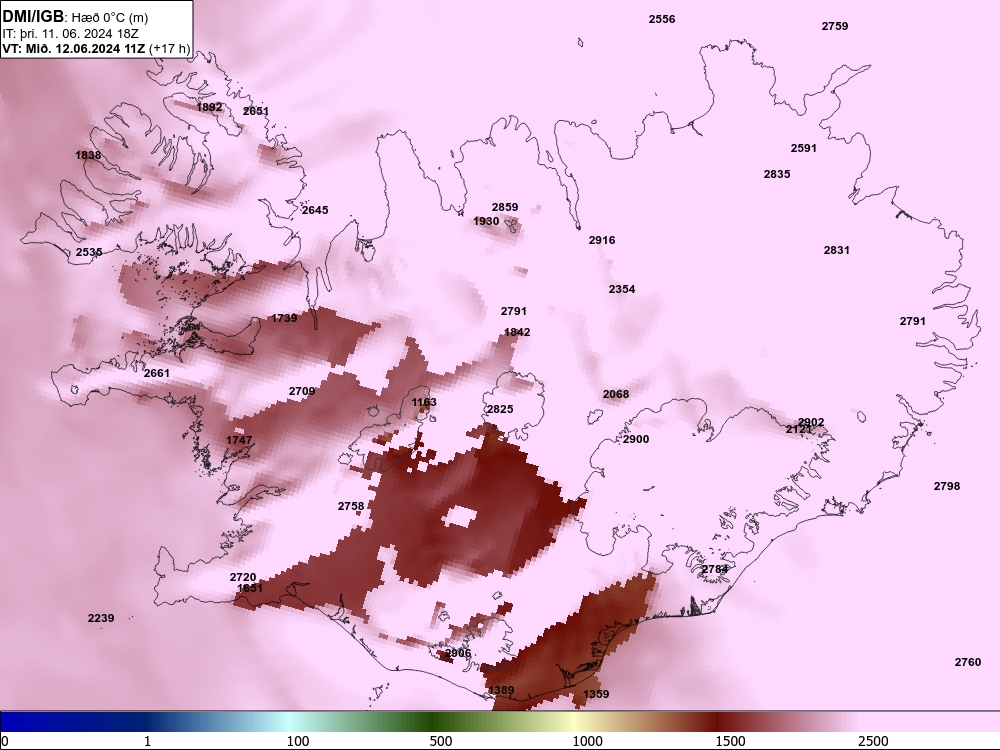Click the 1359 height label

tap(596, 694)
